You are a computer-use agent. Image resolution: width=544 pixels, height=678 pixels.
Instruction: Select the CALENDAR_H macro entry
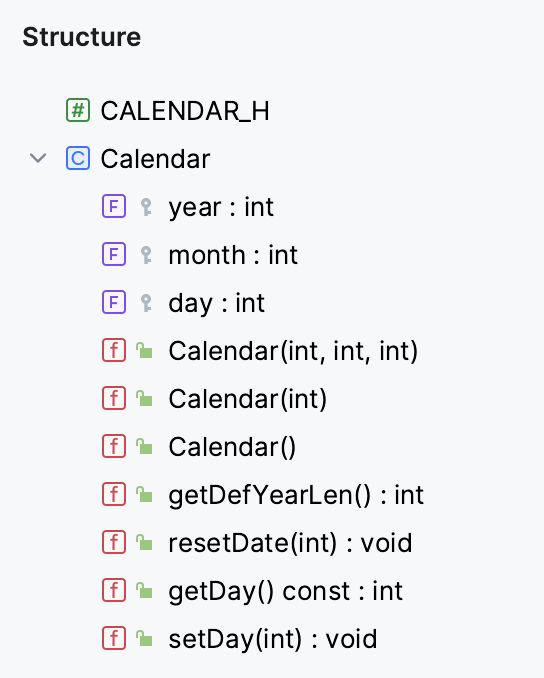coord(185,111)
